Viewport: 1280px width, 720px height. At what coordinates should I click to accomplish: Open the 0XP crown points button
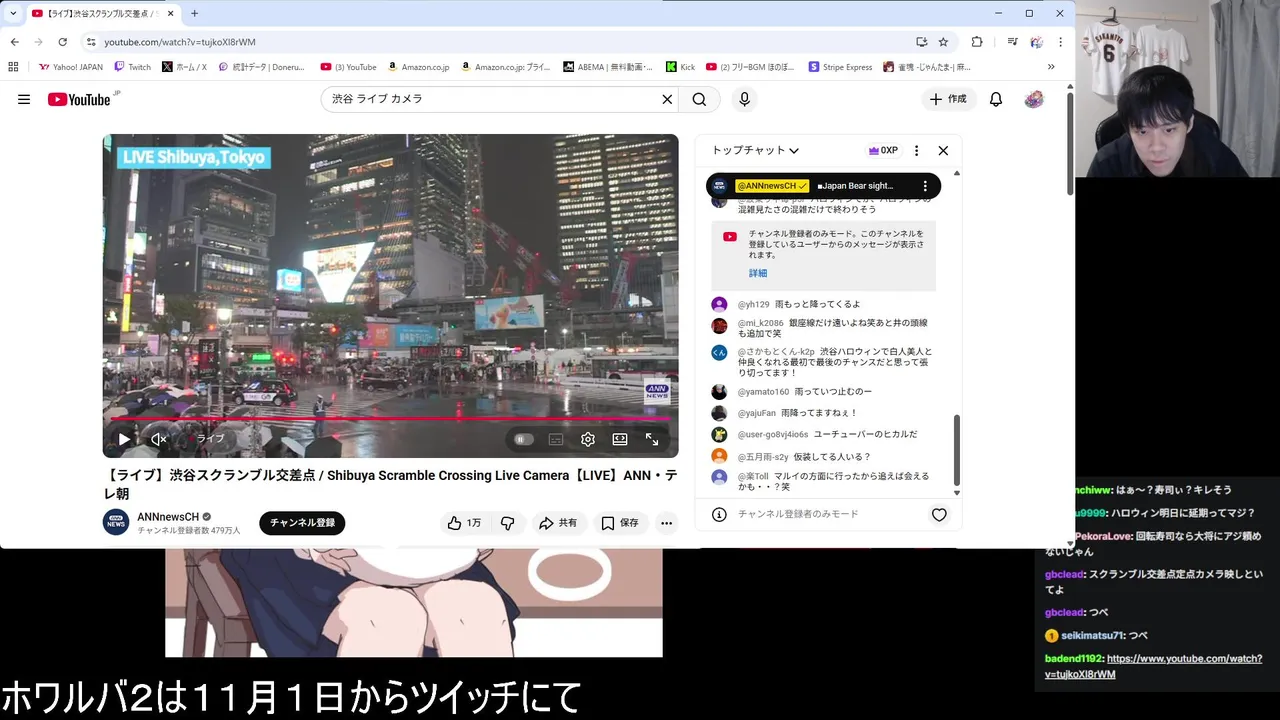coord(883,151)
